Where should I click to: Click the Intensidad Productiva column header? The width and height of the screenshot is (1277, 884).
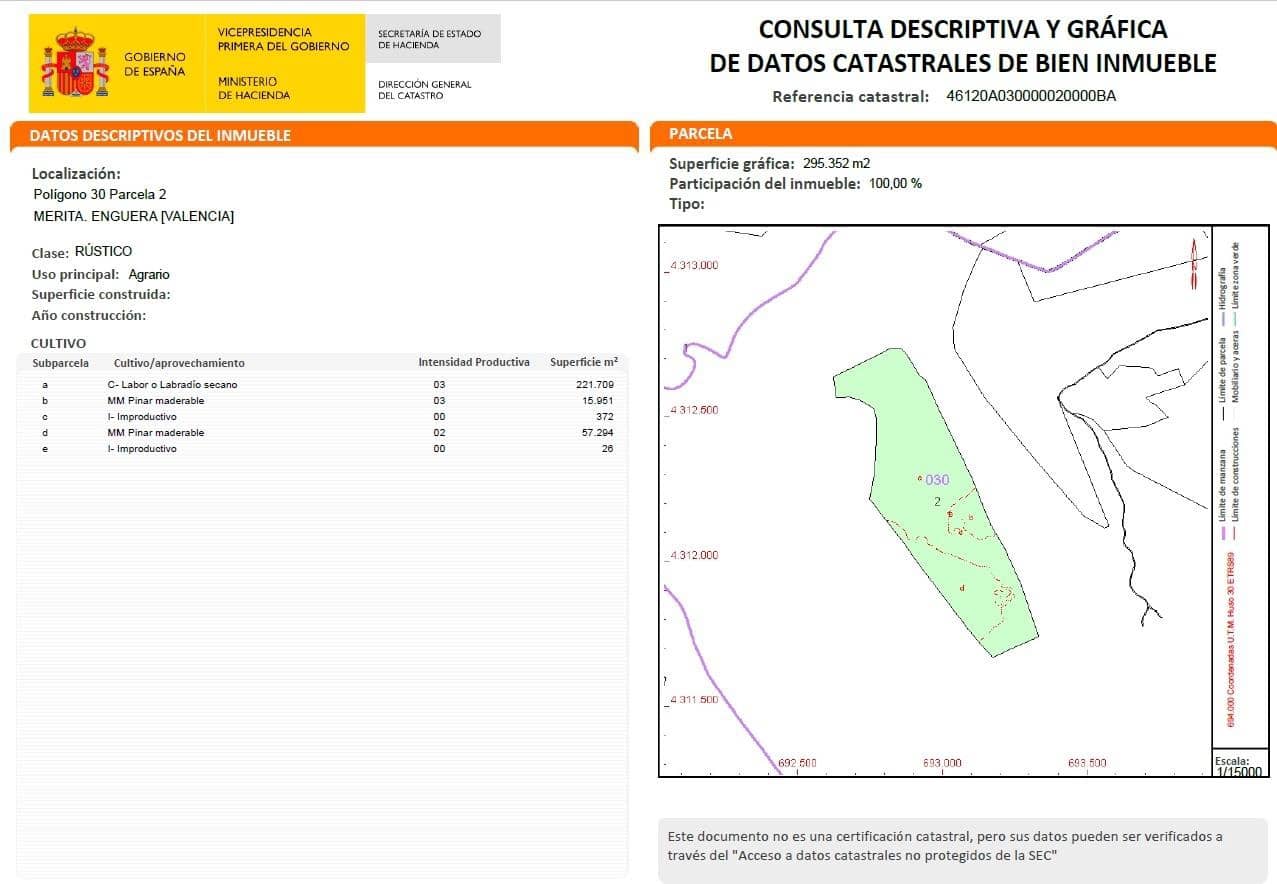click(473, 362)
